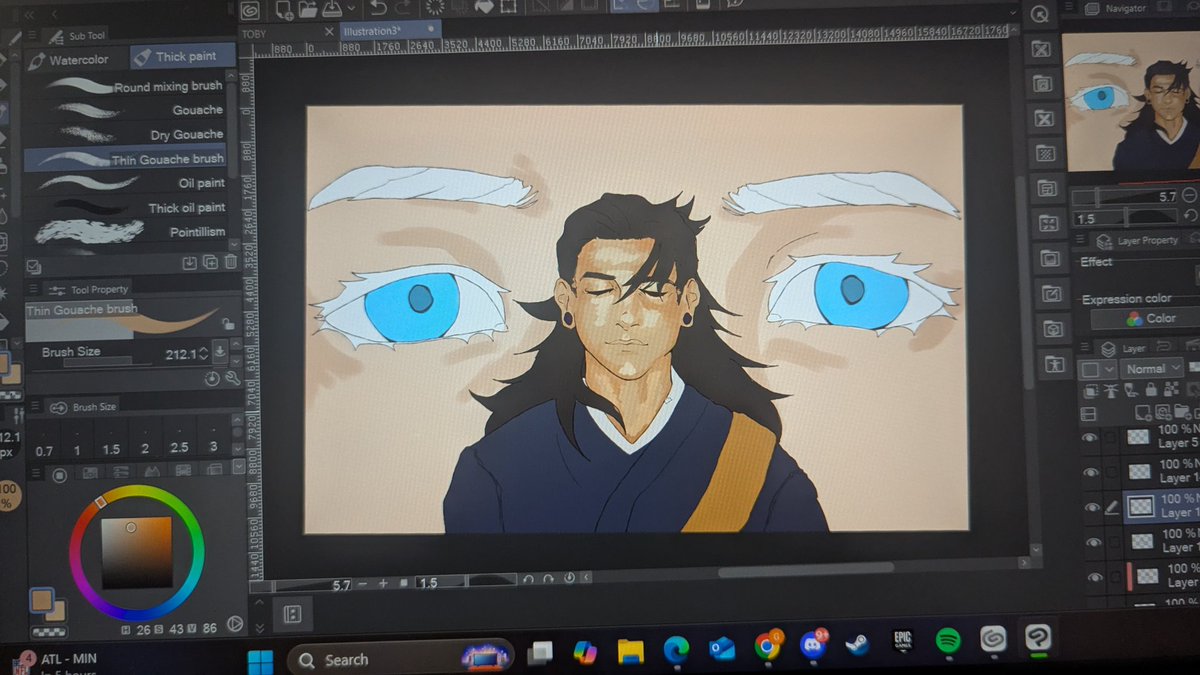Click the Open file folder icon

tap(308, 10)
